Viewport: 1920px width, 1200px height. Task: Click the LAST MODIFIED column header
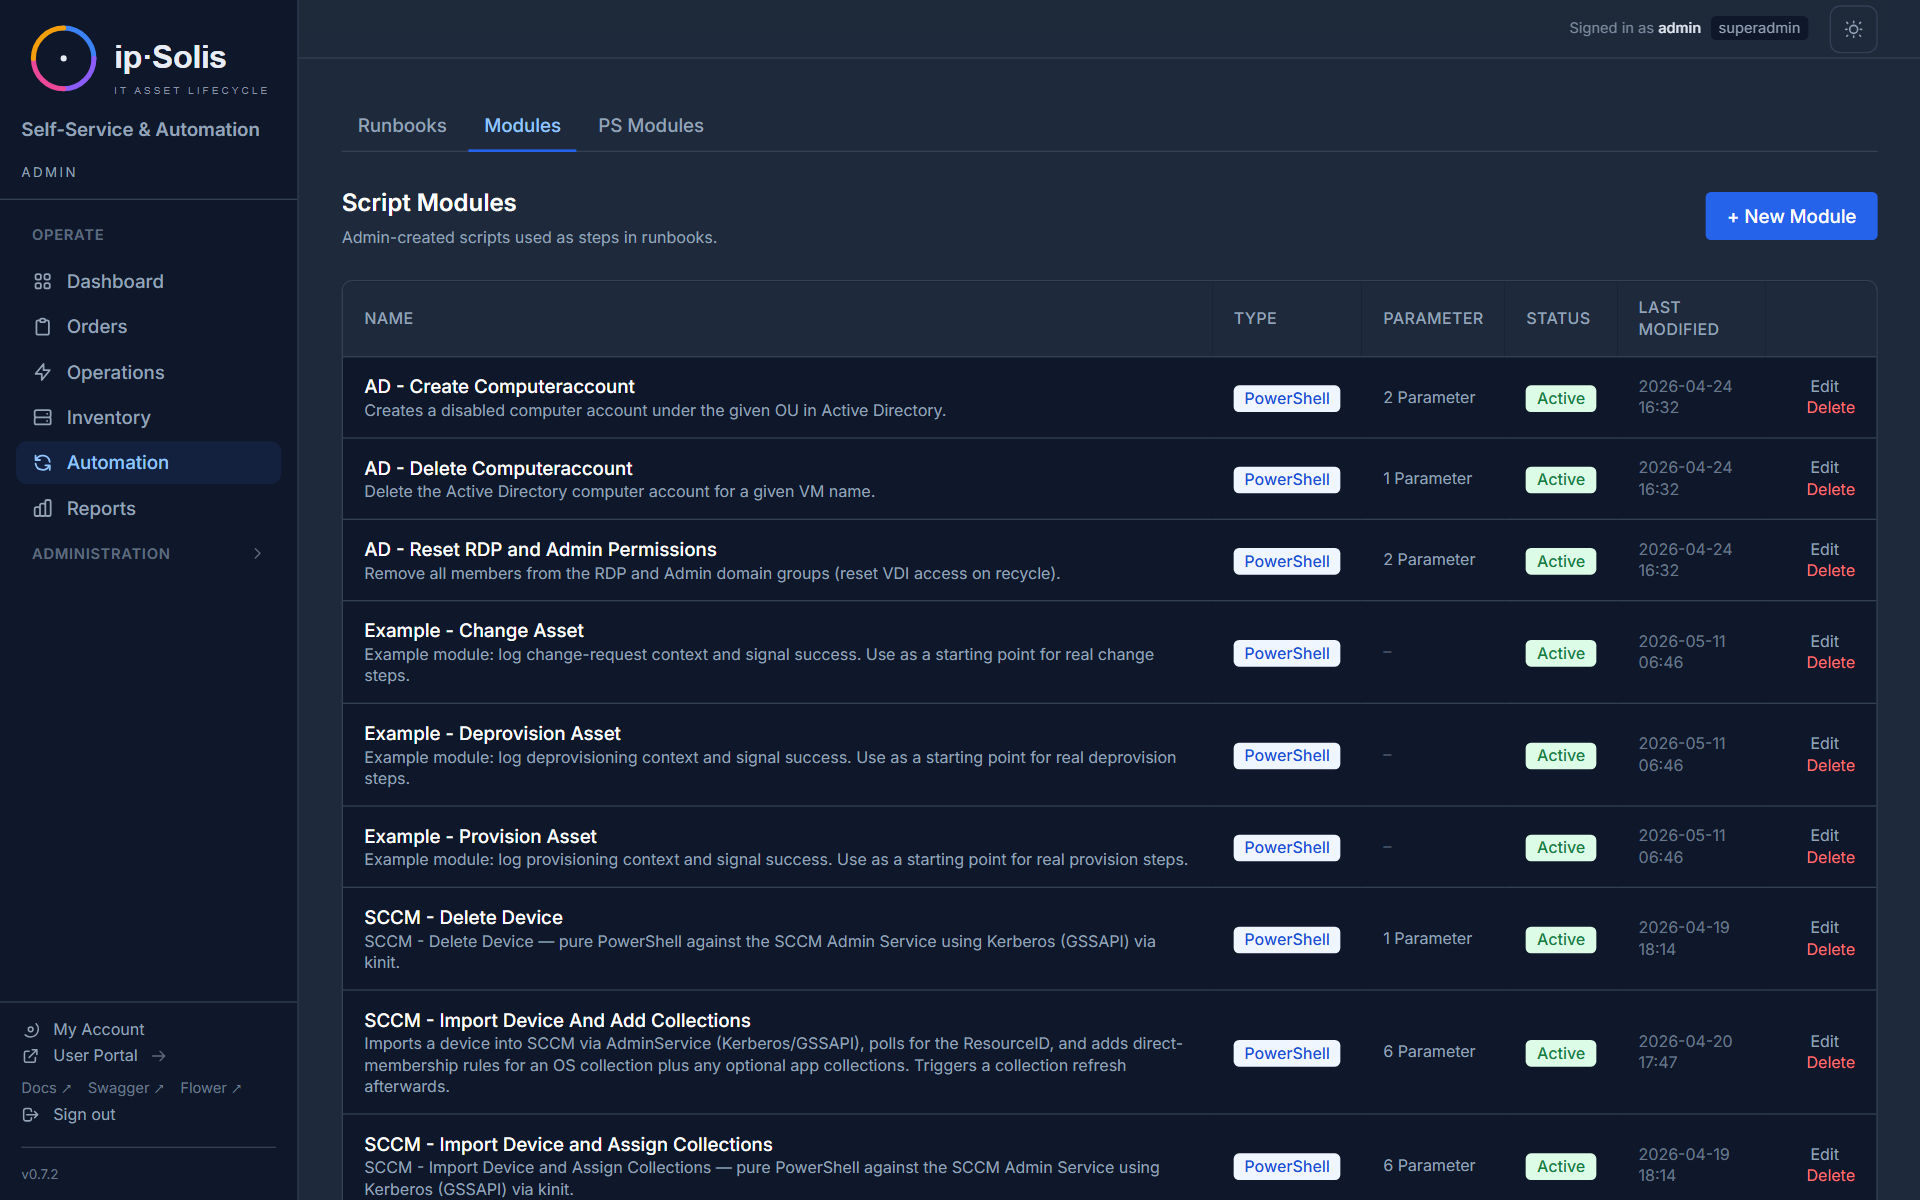1678,319
